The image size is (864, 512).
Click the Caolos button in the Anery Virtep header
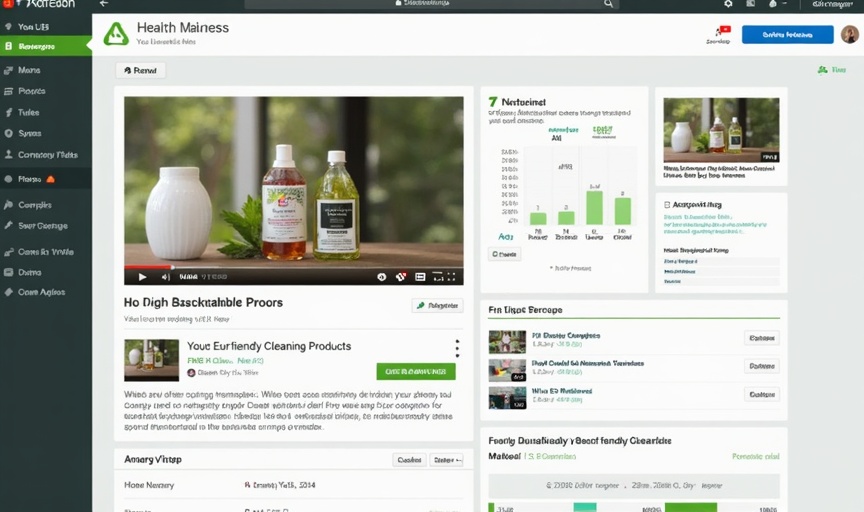tap(409, 460)
